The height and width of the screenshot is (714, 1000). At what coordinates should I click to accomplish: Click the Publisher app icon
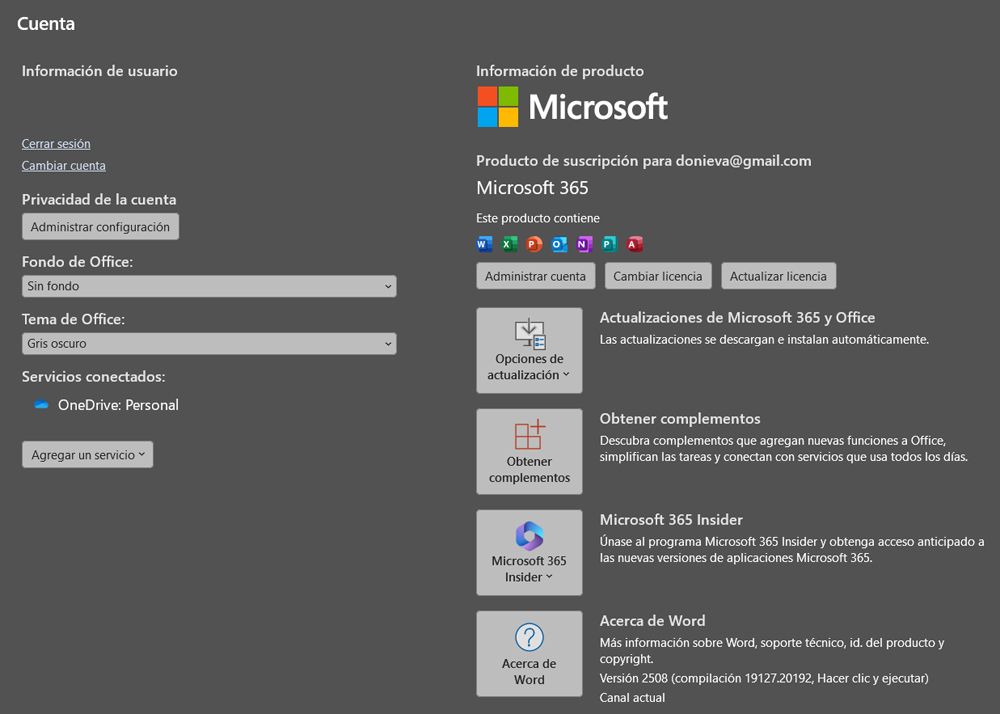(x=608, y=243)
